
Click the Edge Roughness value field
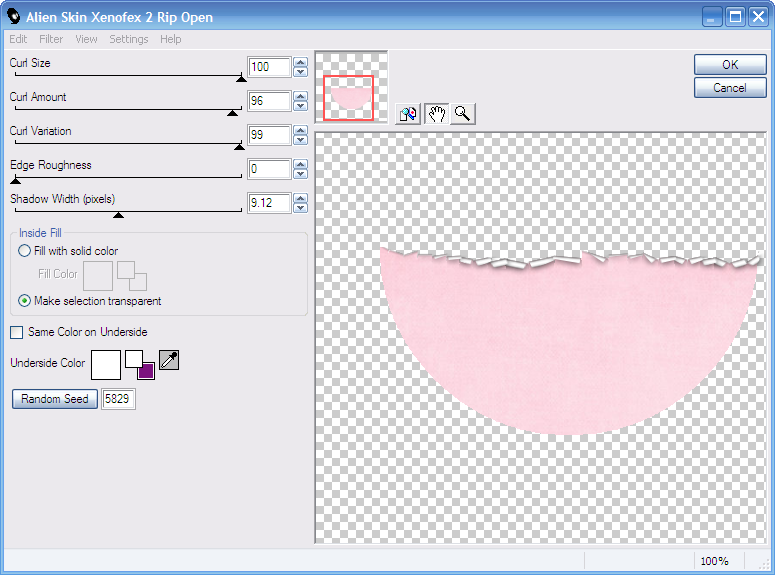click(269, 169)
